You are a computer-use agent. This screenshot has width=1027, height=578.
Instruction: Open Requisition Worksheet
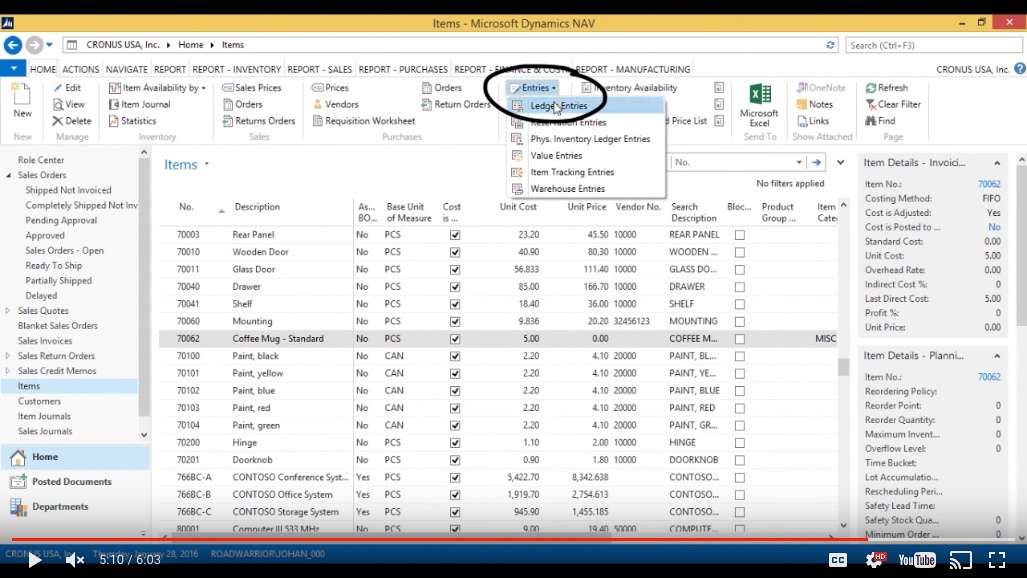(364, 121)
